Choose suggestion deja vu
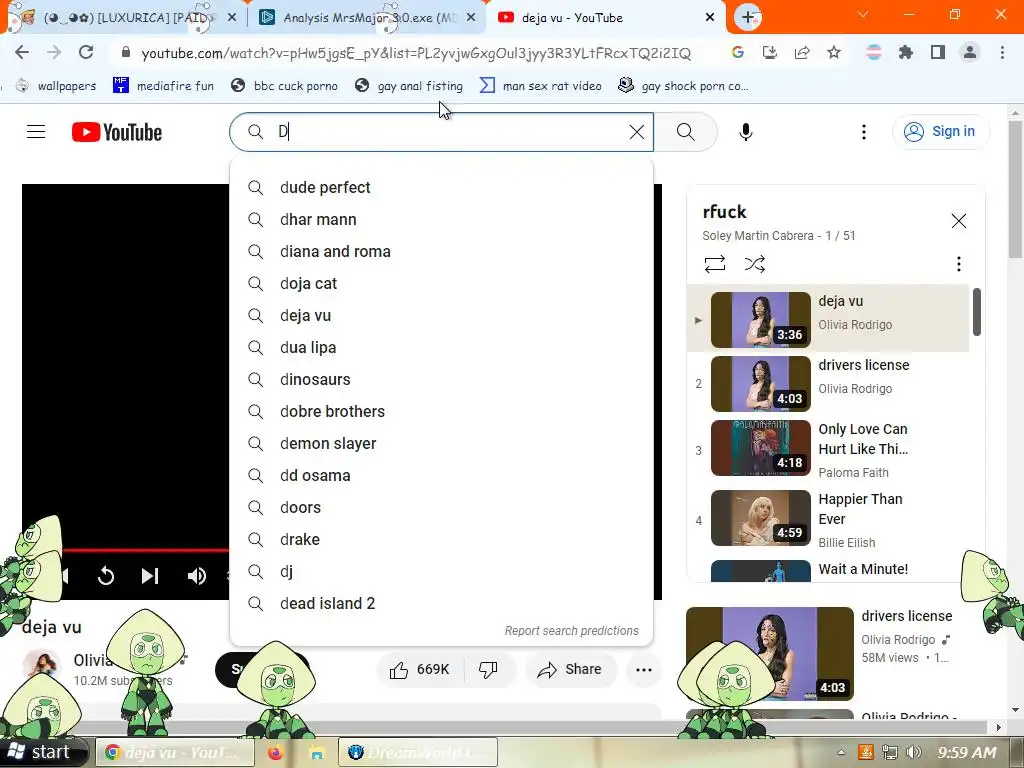 [441, 315]
